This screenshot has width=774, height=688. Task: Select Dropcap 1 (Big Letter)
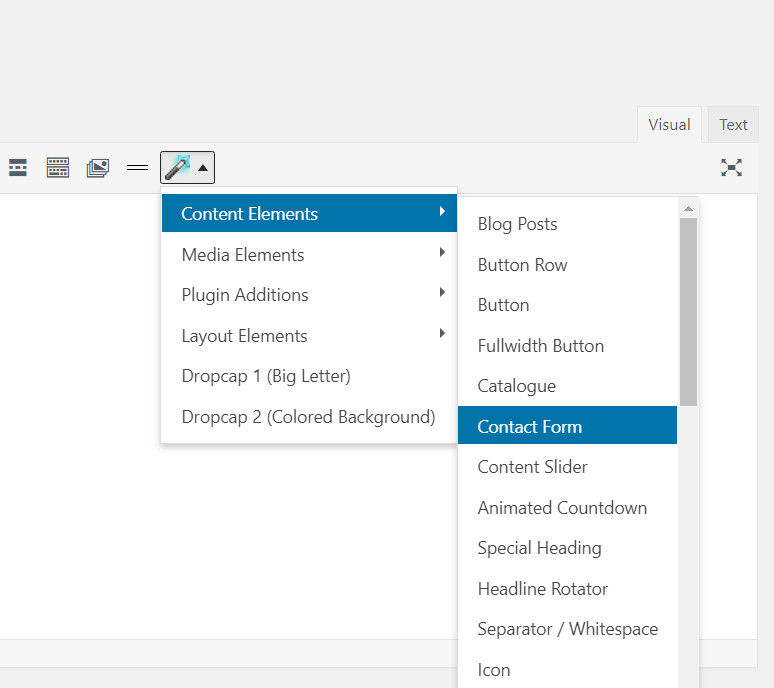(x=310, y=376)
